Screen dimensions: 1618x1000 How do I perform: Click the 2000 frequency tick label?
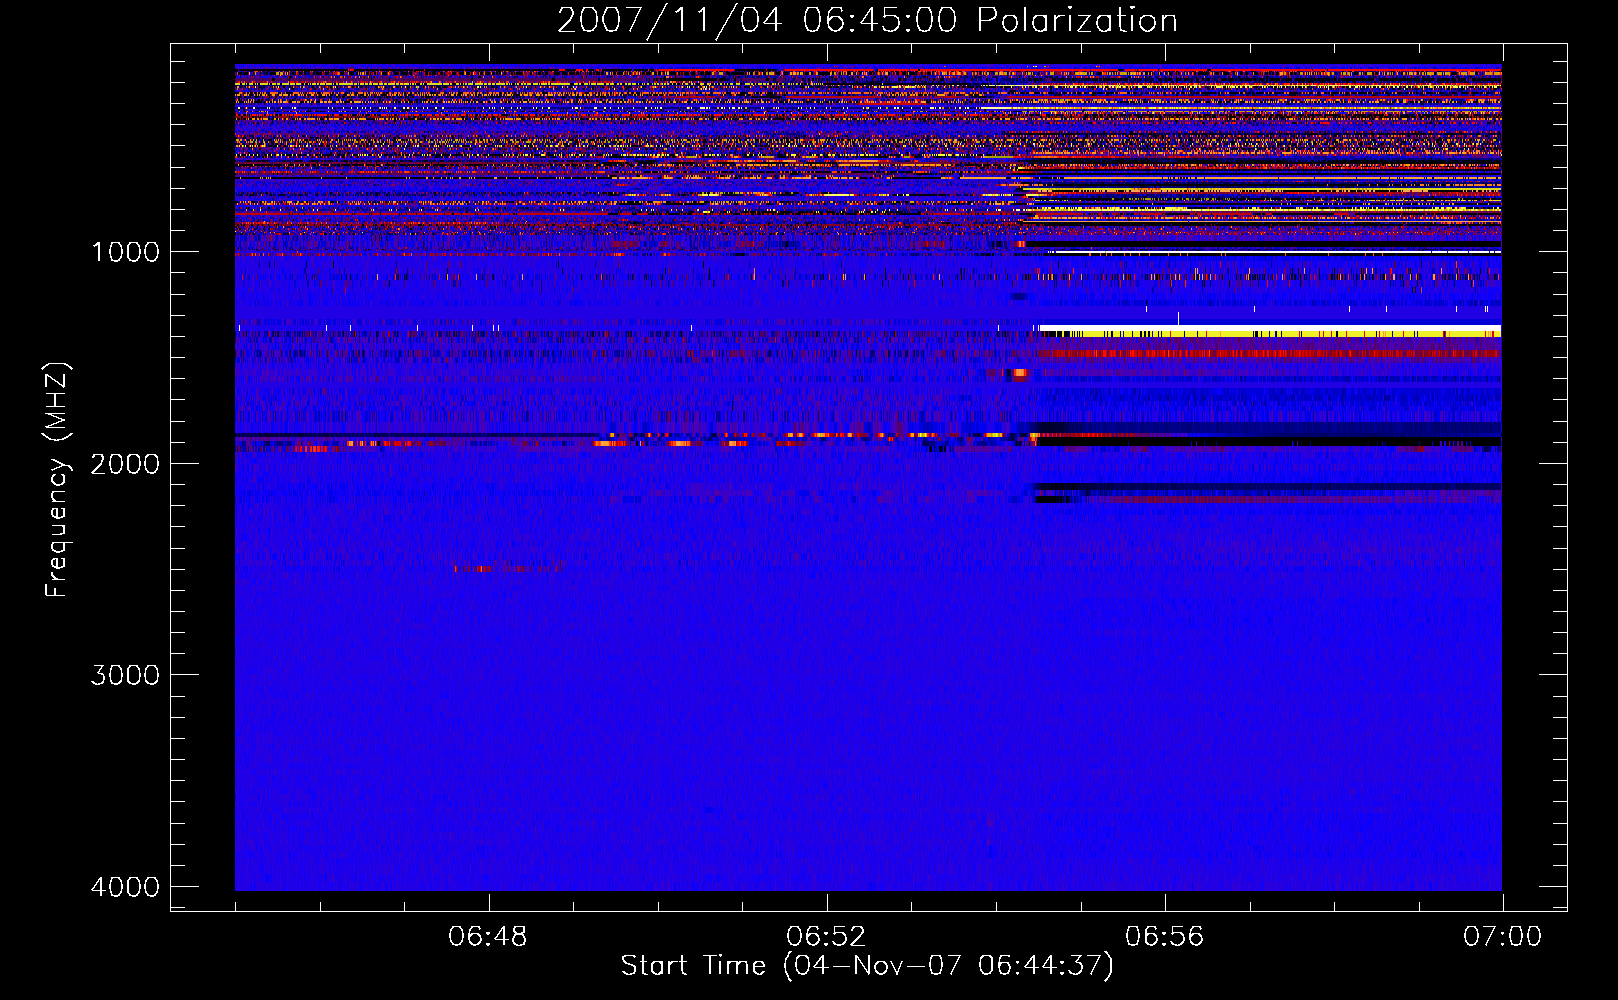pos(125,464)
